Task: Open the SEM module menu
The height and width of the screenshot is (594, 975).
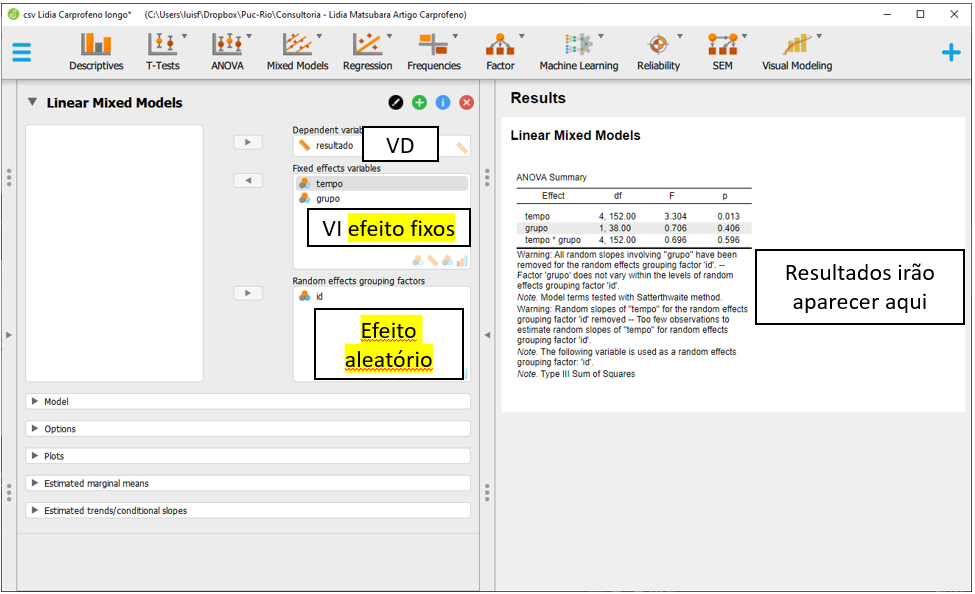Action: 722,52
